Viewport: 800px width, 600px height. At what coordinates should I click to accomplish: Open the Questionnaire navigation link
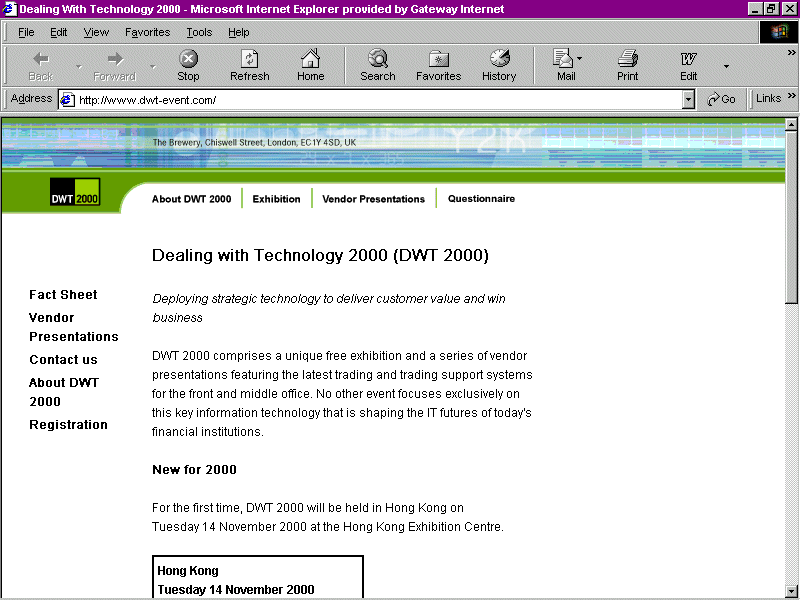(481, 198)
